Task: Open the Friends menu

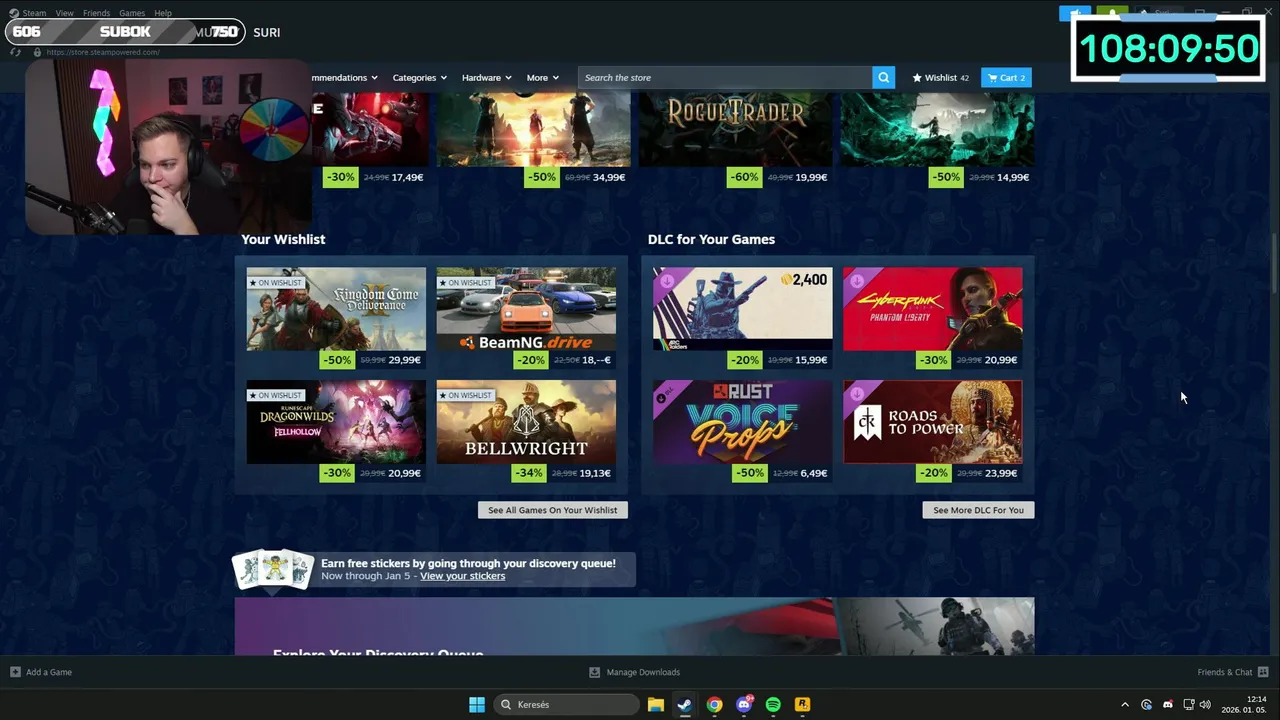Action: 97,13
